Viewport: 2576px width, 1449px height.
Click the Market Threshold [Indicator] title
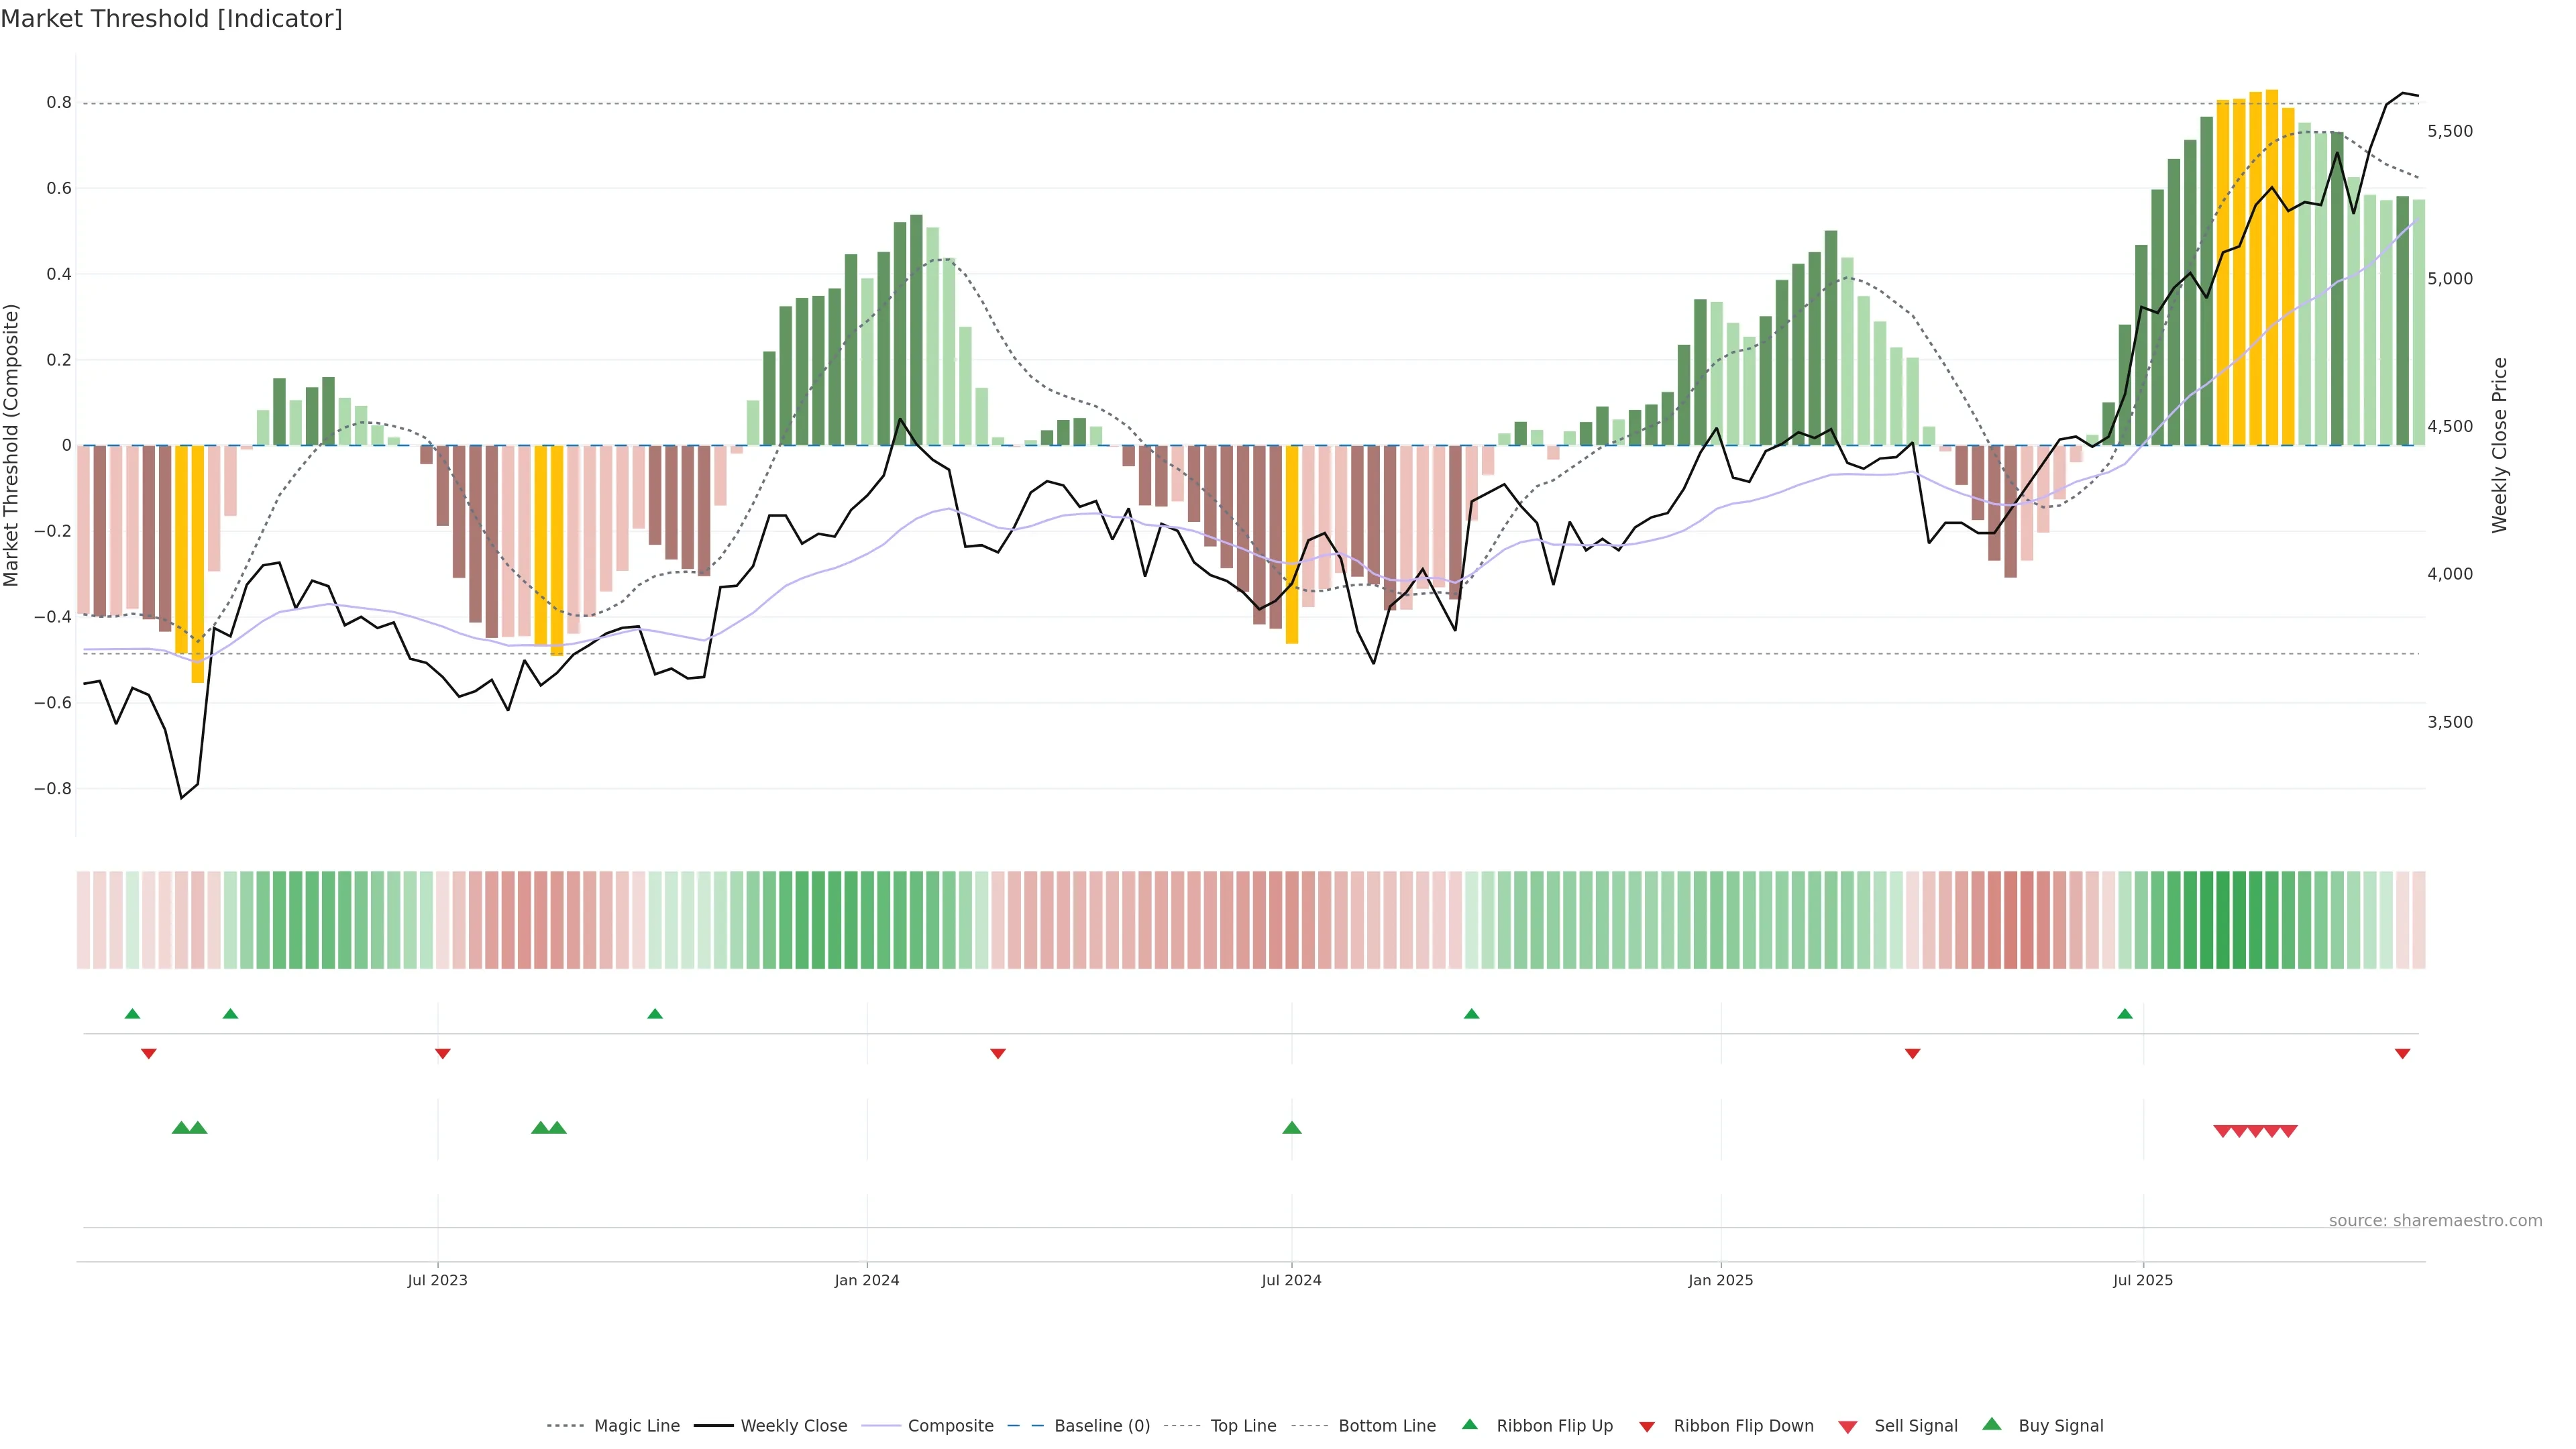pyautogui.click(x=171, y=19)
